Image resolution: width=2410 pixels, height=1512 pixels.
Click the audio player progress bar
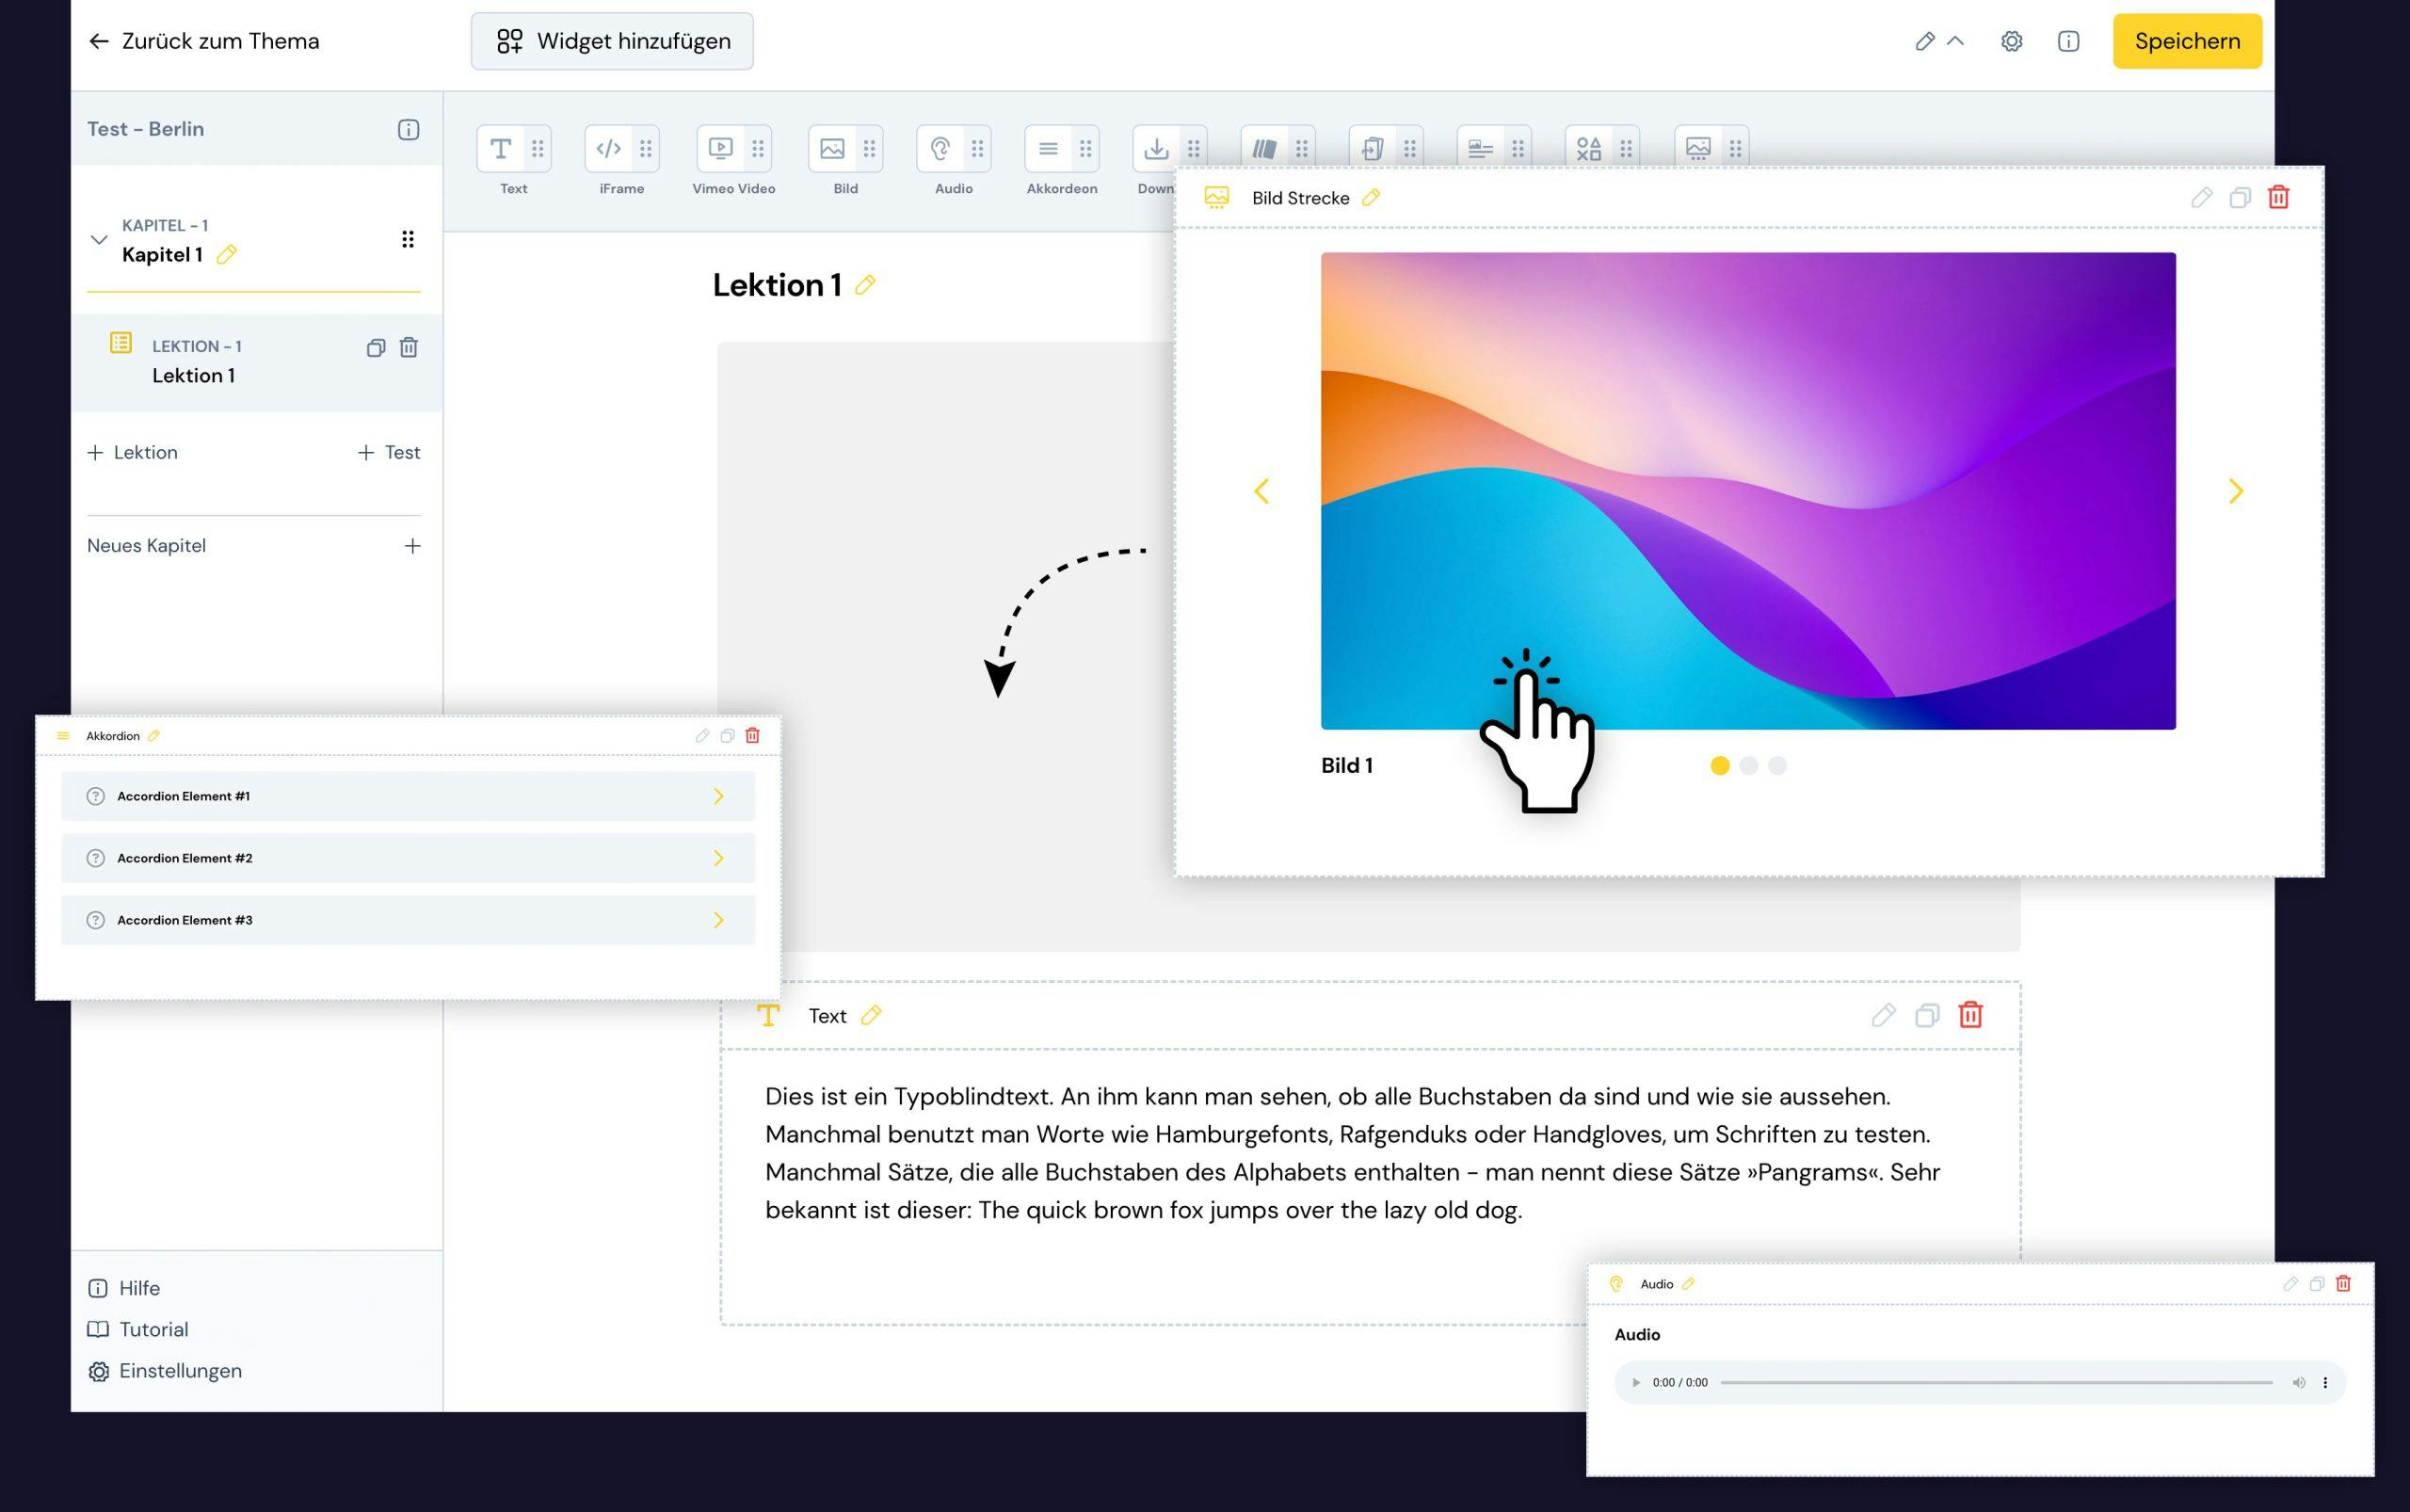click(x=1995, y=1383)
